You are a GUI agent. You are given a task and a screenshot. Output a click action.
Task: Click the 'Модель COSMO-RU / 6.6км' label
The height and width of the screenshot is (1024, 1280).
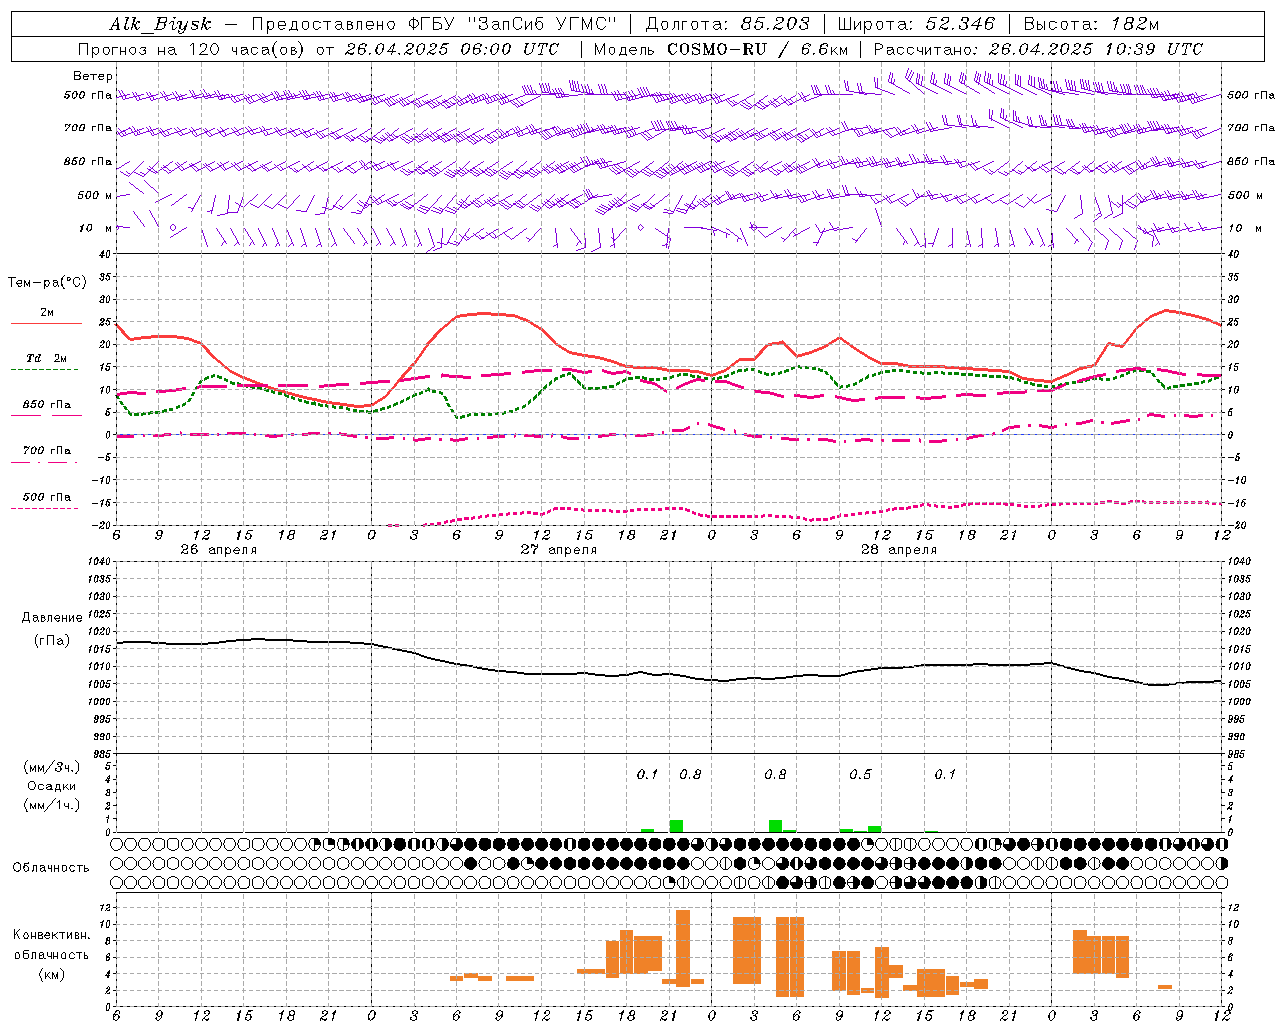tap(721, 49)
